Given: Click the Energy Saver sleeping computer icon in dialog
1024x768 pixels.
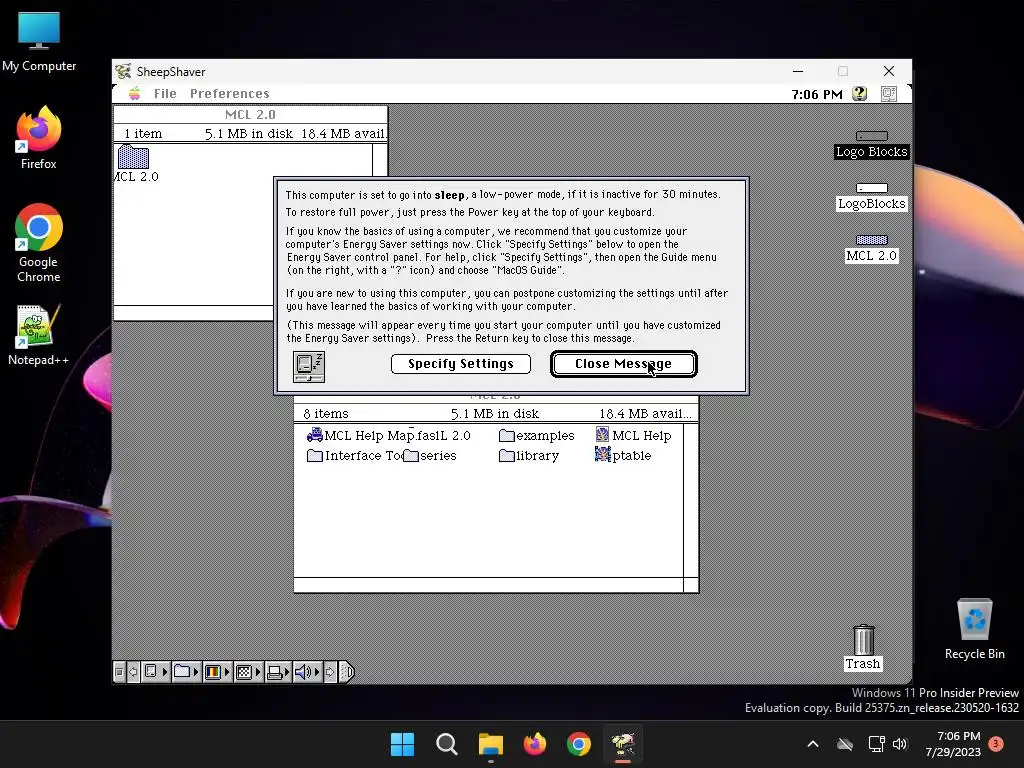Looking at the screenshot, I should pyautogui.click(x=309, y=366).
